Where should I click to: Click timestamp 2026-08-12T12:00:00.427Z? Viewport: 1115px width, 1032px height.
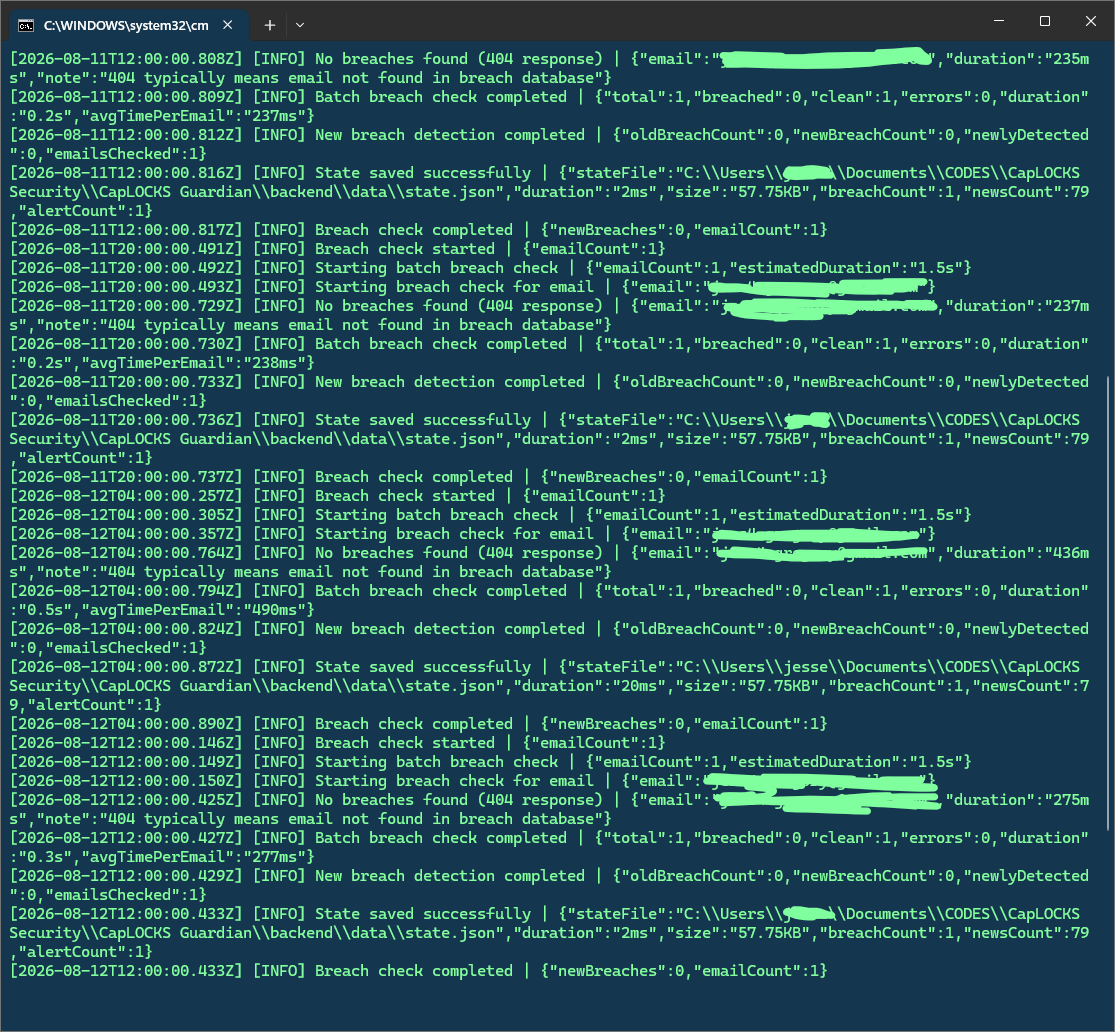click(126, 838)
